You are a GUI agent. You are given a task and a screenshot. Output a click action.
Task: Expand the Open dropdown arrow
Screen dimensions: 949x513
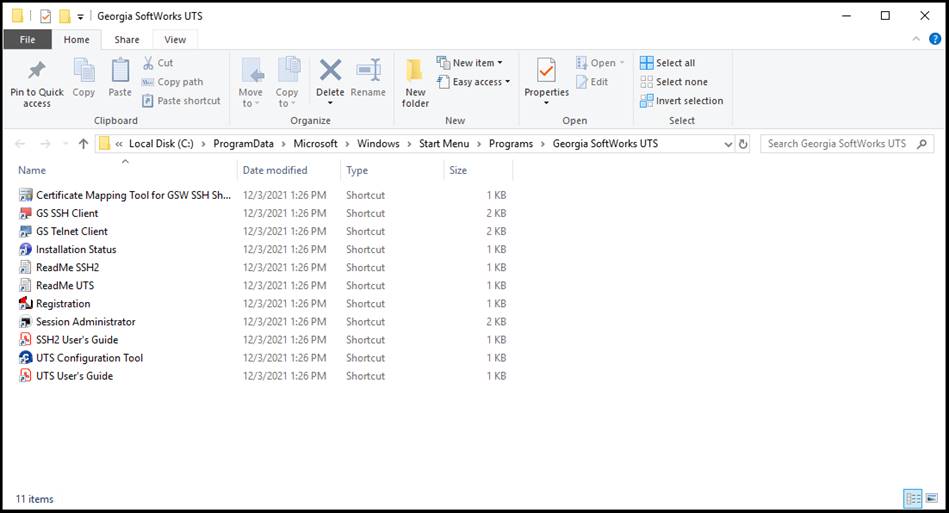point(622,63)
